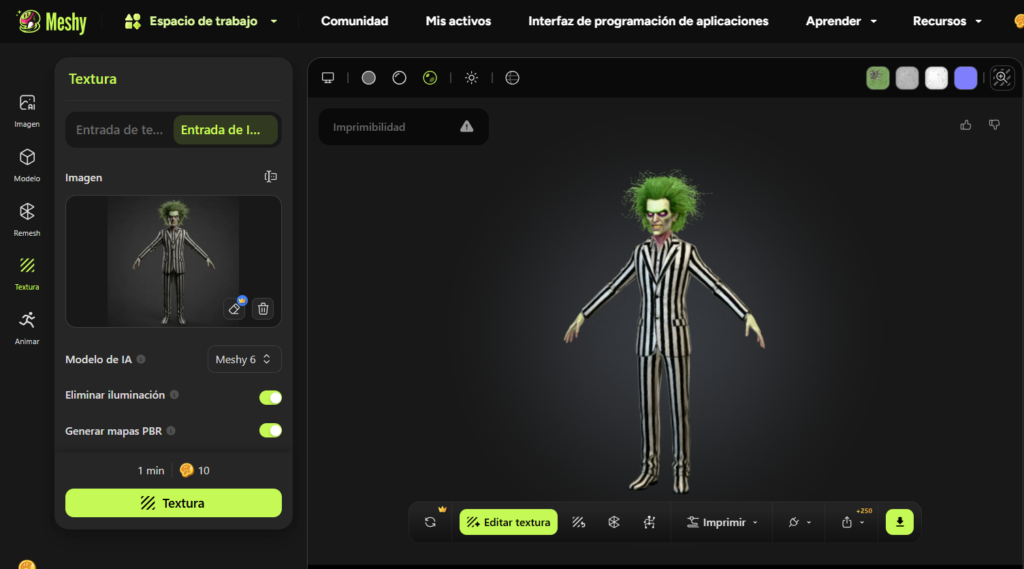Click the image compare icon beside Imagen

pyautogui.click(x=270, y=177)
